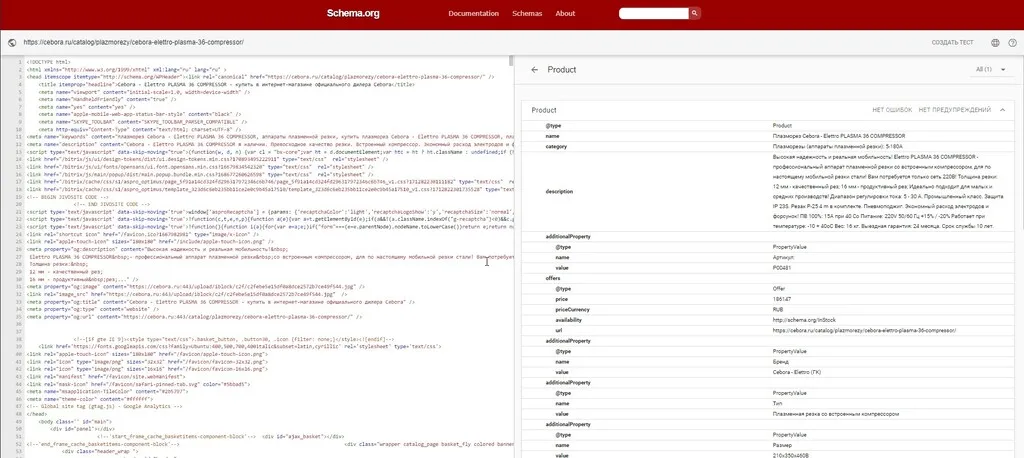Open the About menu item
The height and width of the screenshot is (458, 1024).
coord(566,13)
